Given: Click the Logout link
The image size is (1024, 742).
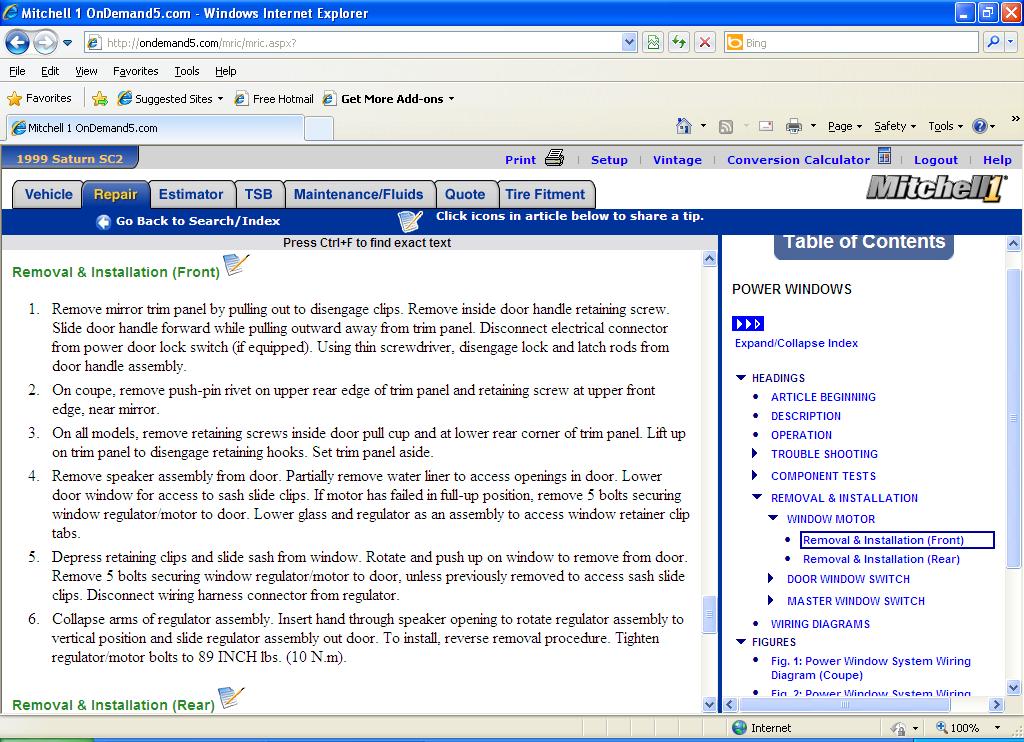Looking at the screenshot, I should pyautogui.click(x=936, y=160).
